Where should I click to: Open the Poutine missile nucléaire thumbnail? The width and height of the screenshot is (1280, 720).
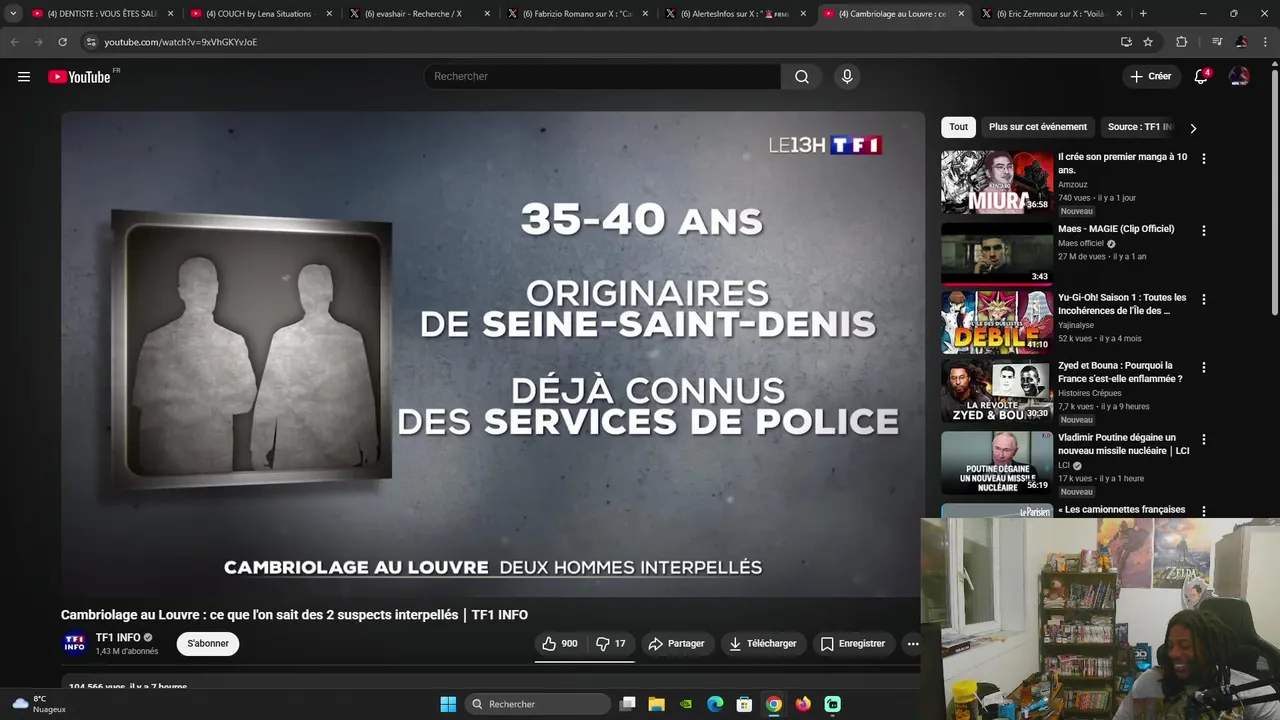[997, 463]
